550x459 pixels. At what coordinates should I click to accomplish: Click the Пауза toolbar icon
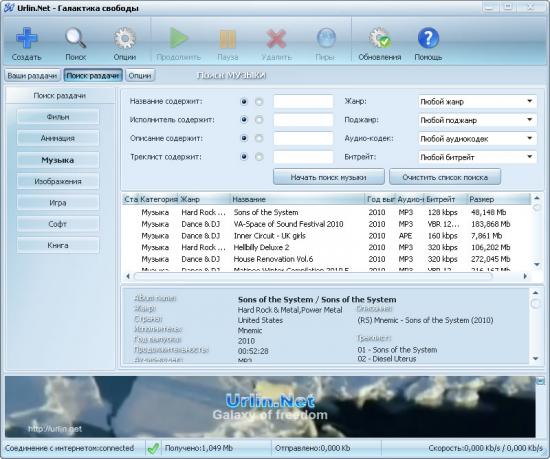click(227, 39)
